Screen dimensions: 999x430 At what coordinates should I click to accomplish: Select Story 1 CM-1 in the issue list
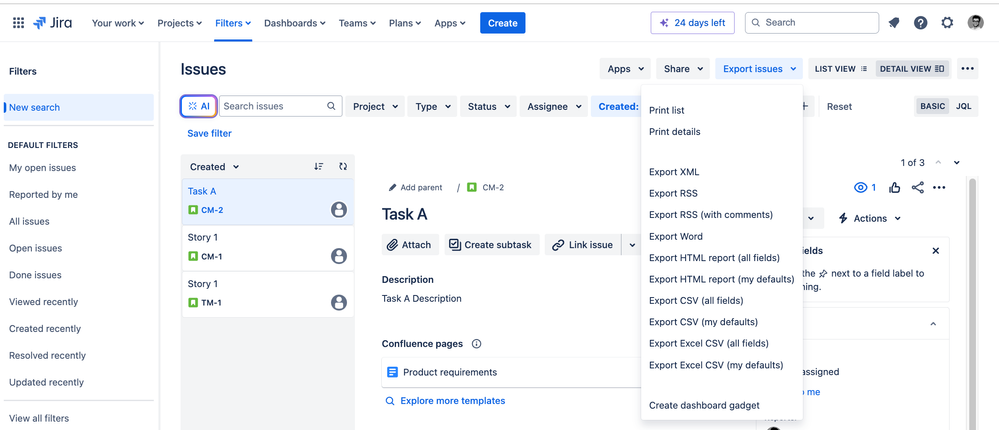pos(268,248)
